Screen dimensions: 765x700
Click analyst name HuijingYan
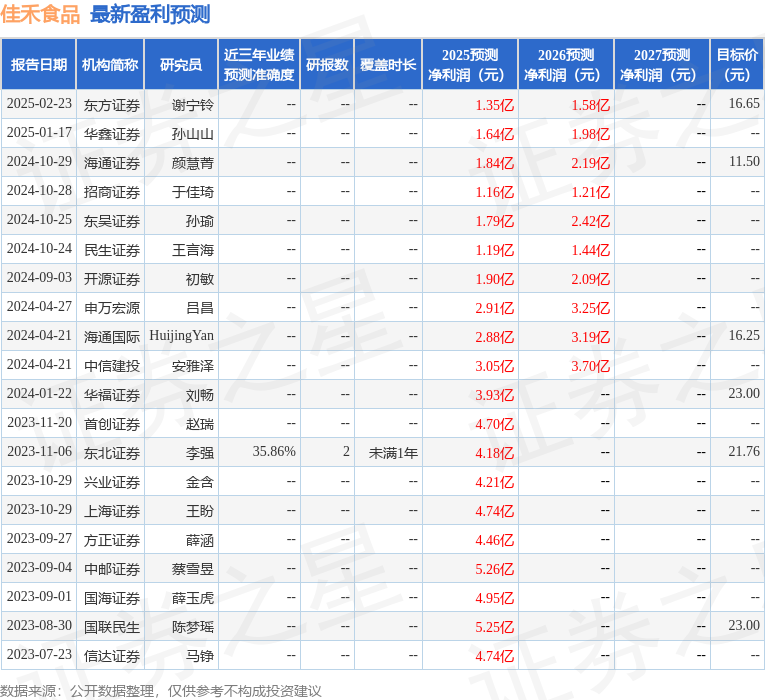pyautogui.click(x=181, y=336)
